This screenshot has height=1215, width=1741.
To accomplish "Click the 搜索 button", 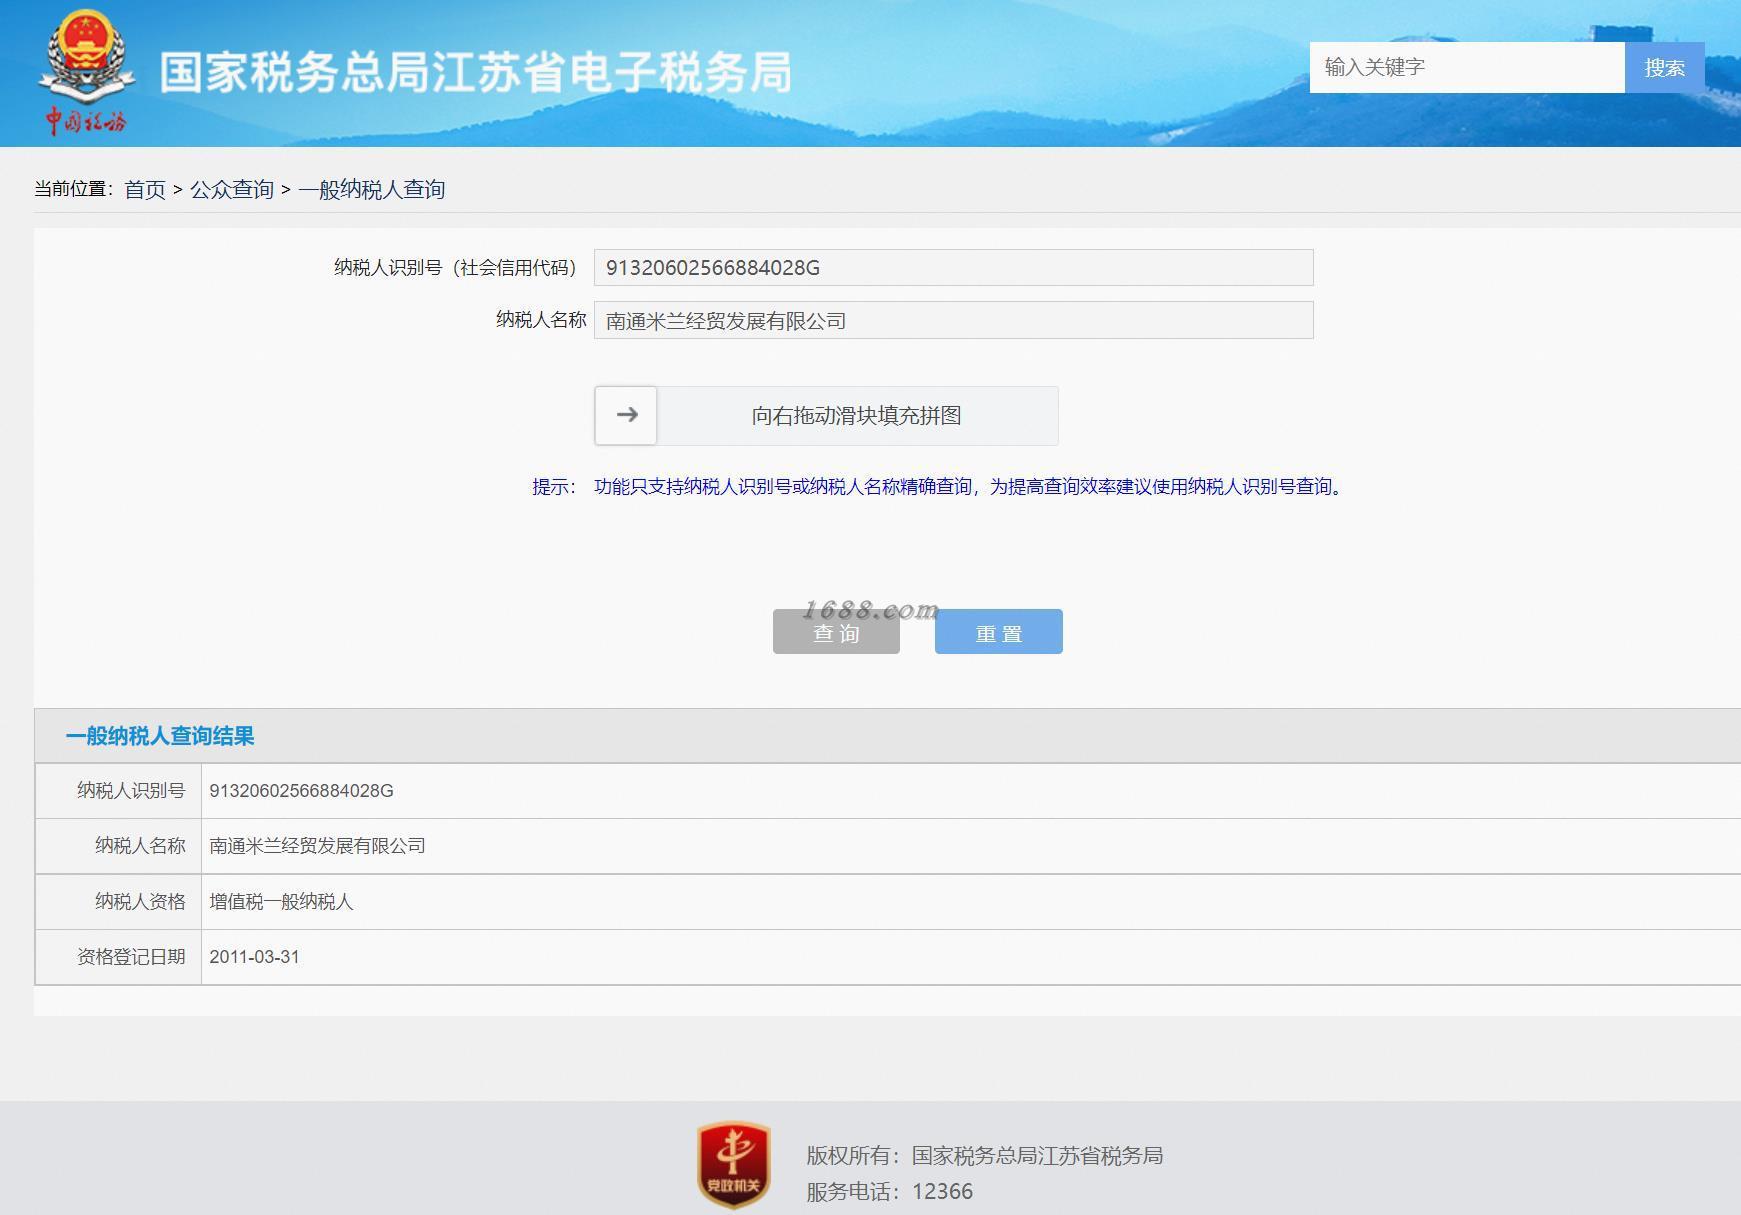I will 1664,67.
